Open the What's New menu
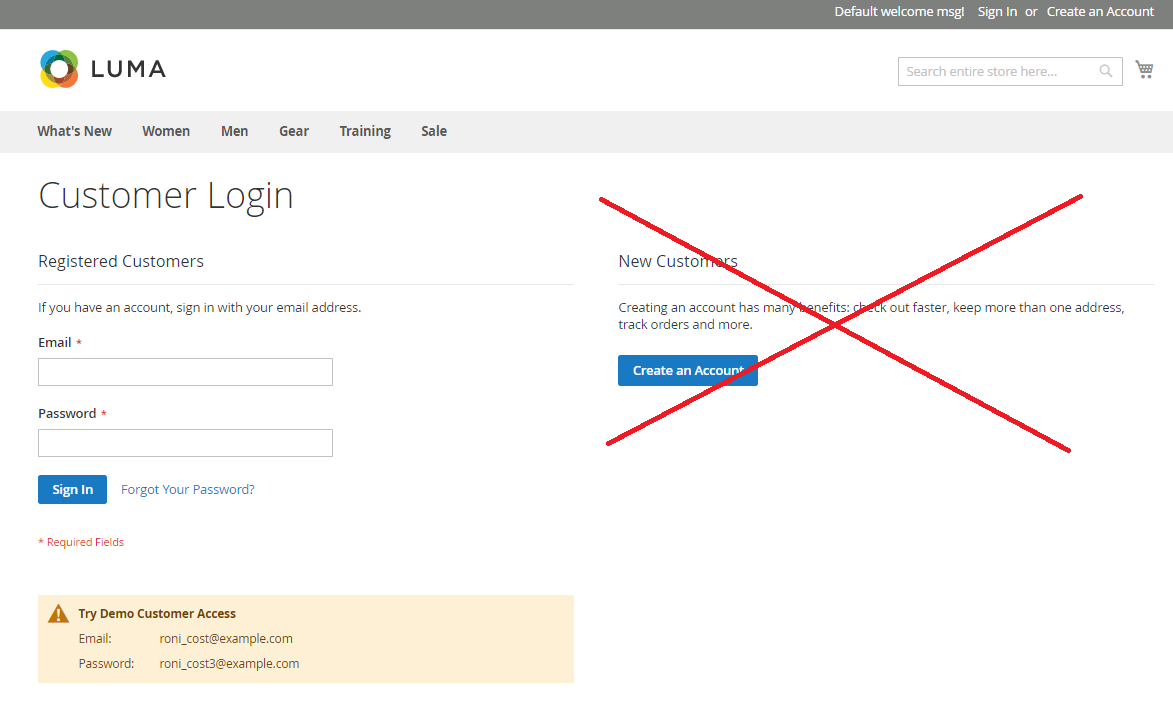The image size is (1173, 707). tap(75, 131)
